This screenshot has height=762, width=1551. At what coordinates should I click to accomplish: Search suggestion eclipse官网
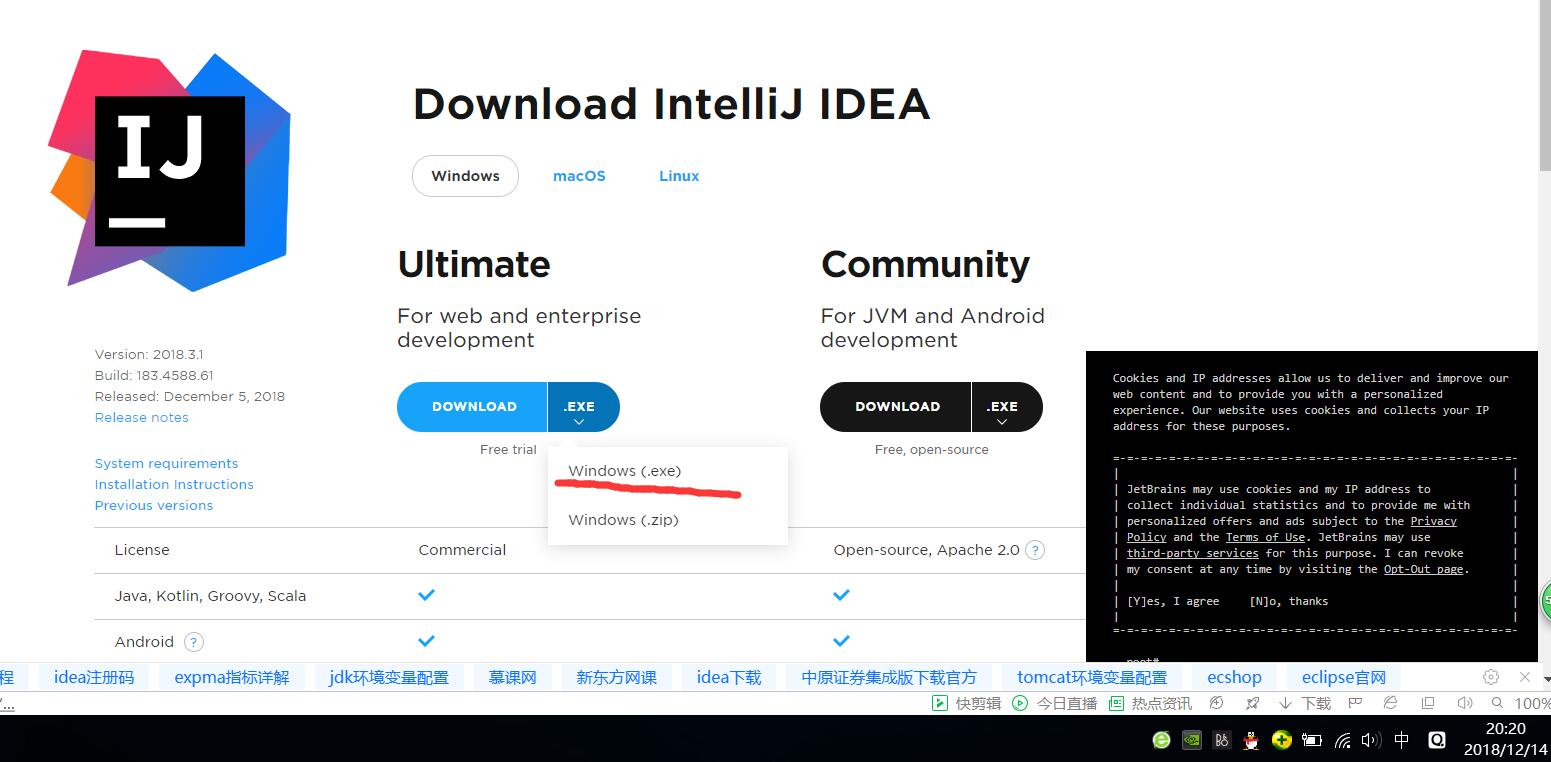1344,677
